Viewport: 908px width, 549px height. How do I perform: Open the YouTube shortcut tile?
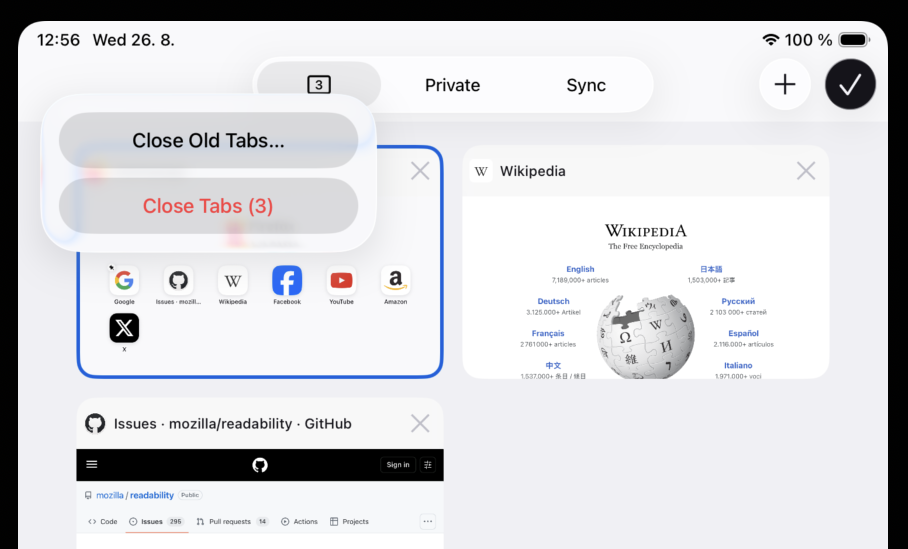click(342, 285)
